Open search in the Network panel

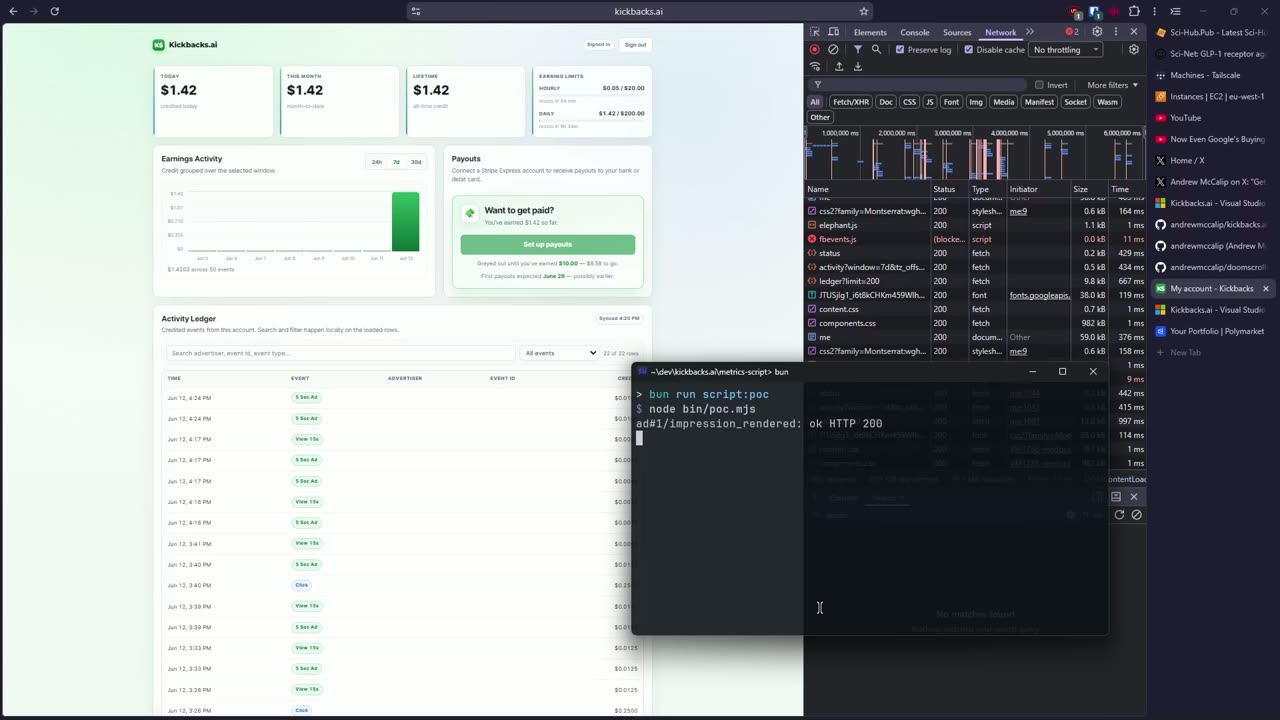click(x=876, y=50)
